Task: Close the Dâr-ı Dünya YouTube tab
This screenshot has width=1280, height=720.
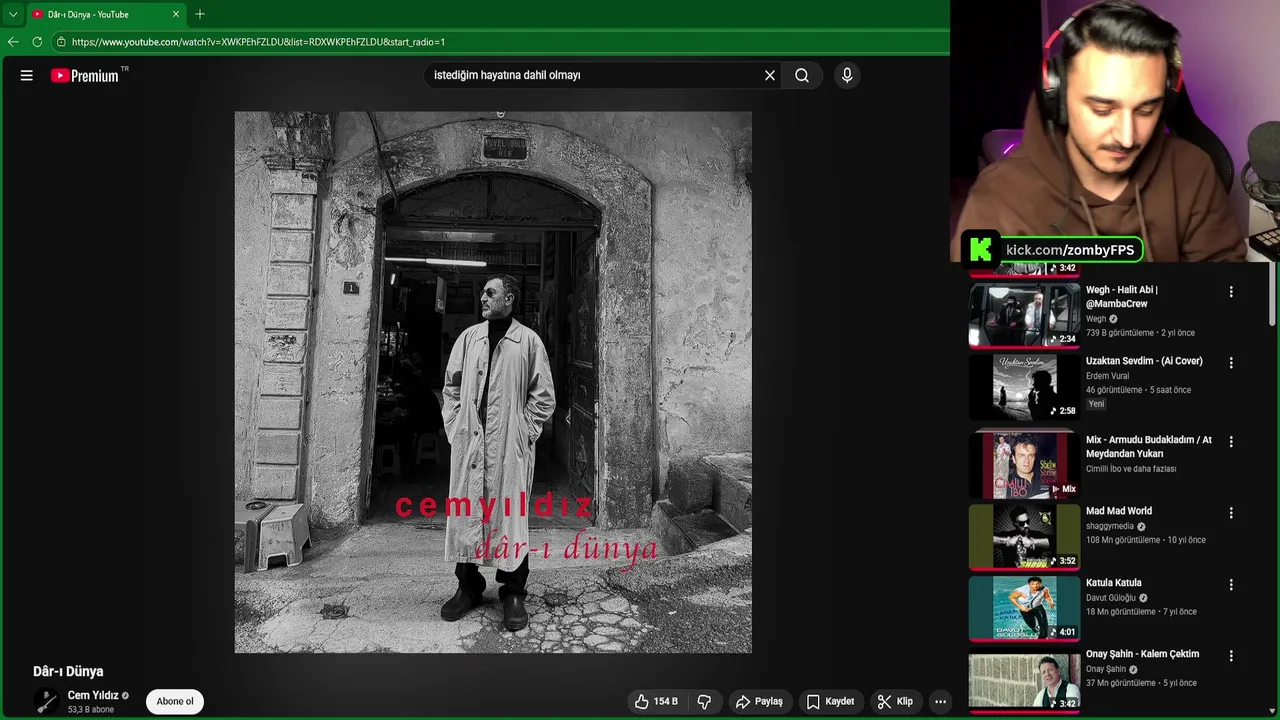Action: pos(176,14)
